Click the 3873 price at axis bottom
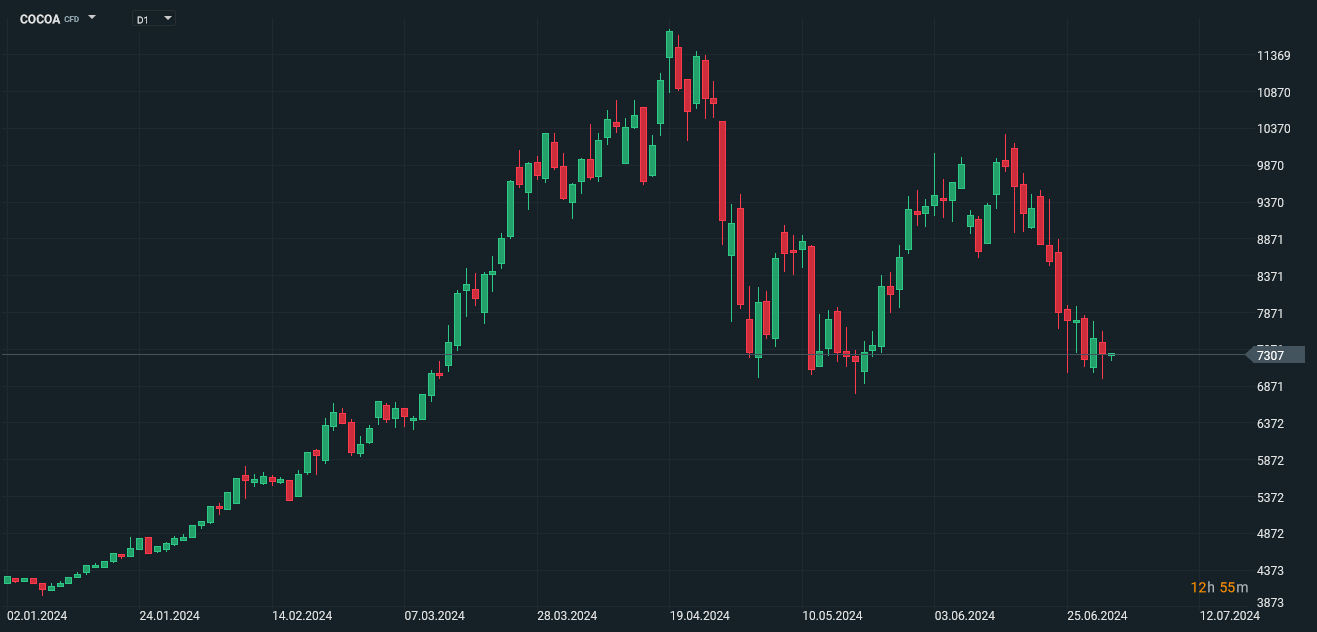This screenshot has width=1317, height=632. tap(1270, 603)
